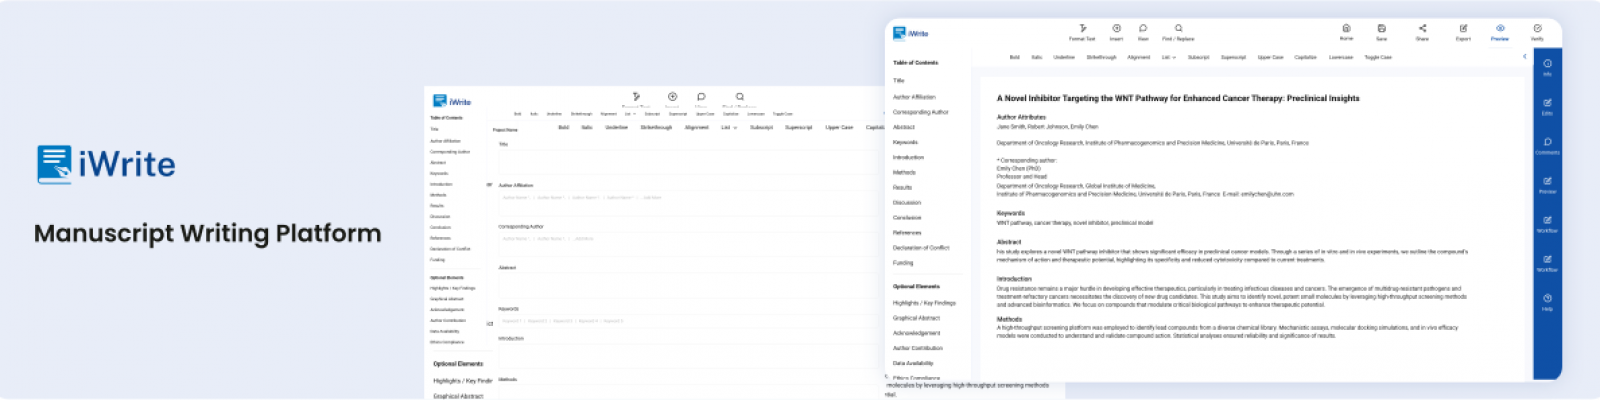Open Help in blue sidebar
The height and width of the screenshot is (400, 1600).
pos(1547,302)
